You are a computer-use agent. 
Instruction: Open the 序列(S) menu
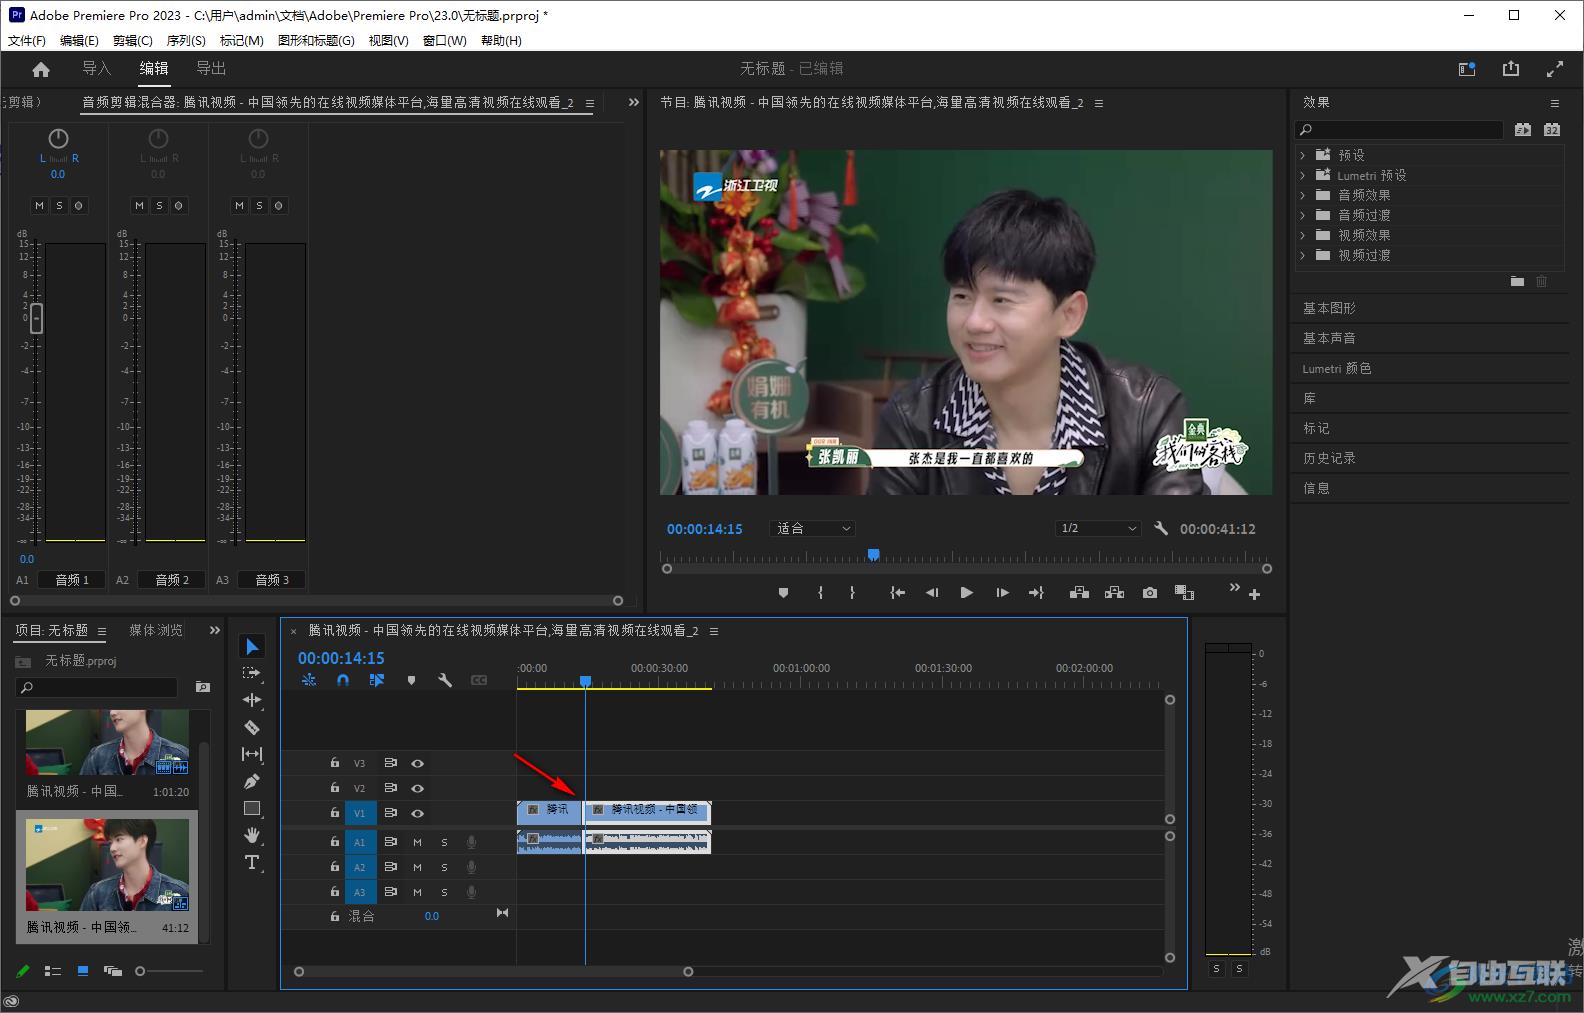click(186, 41)
